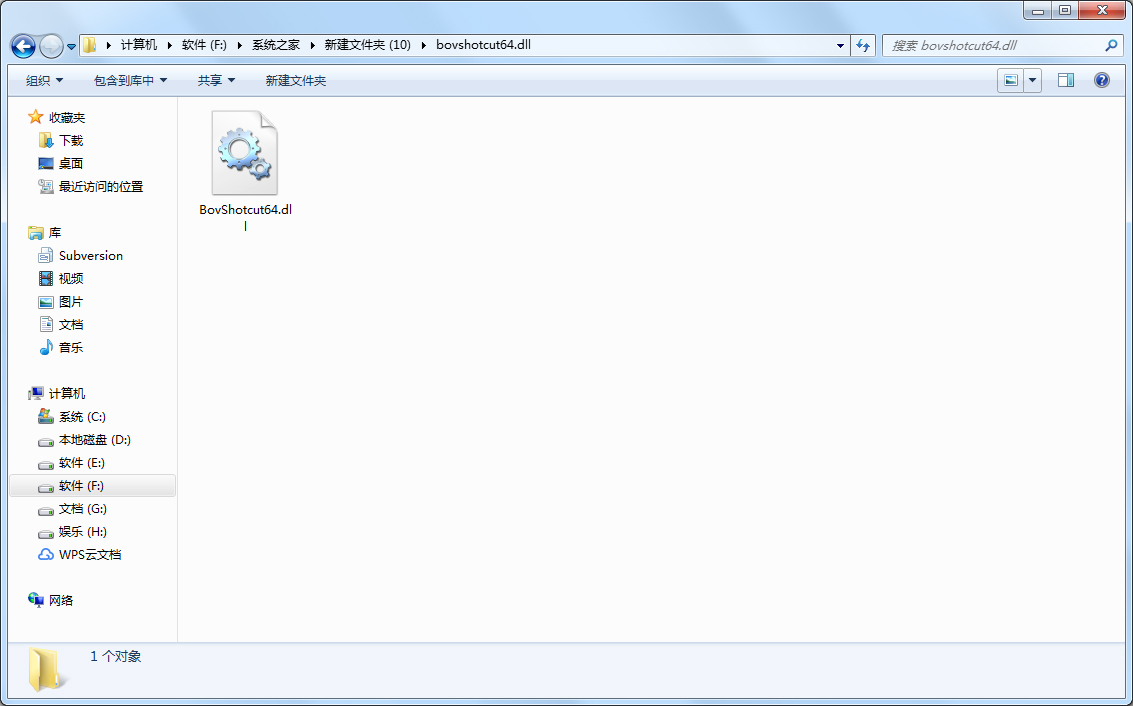
Task: Click the refresh button beside address bar
Action: tap(863, 45)
